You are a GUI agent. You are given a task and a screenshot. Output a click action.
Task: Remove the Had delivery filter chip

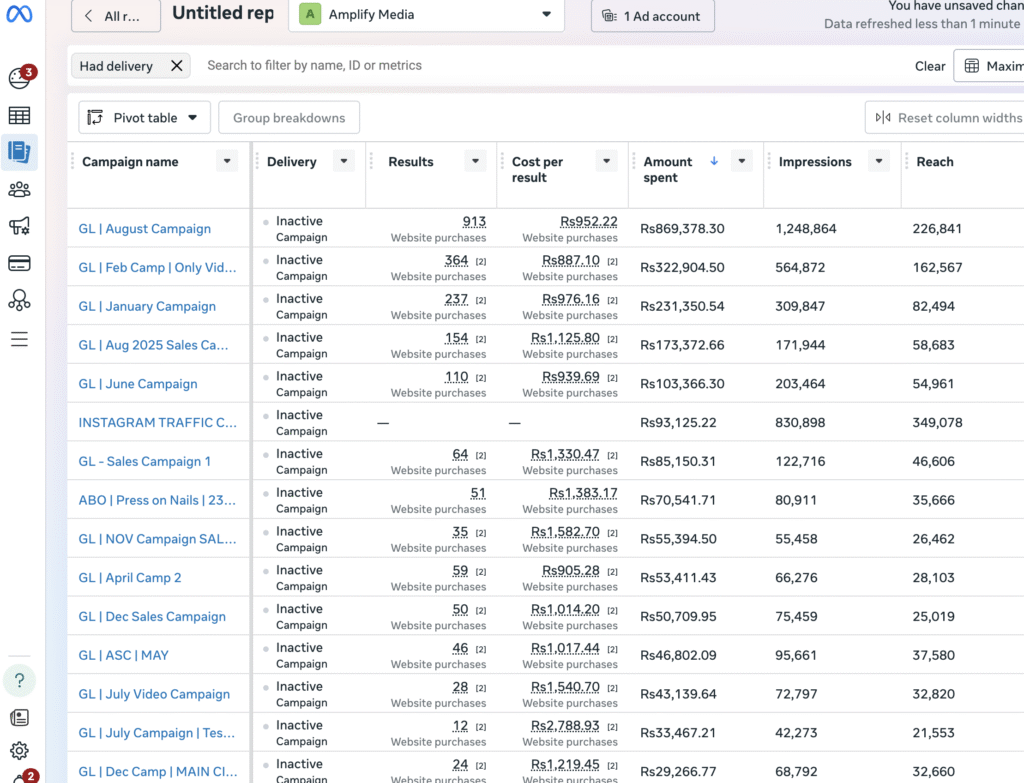point(177,66)
